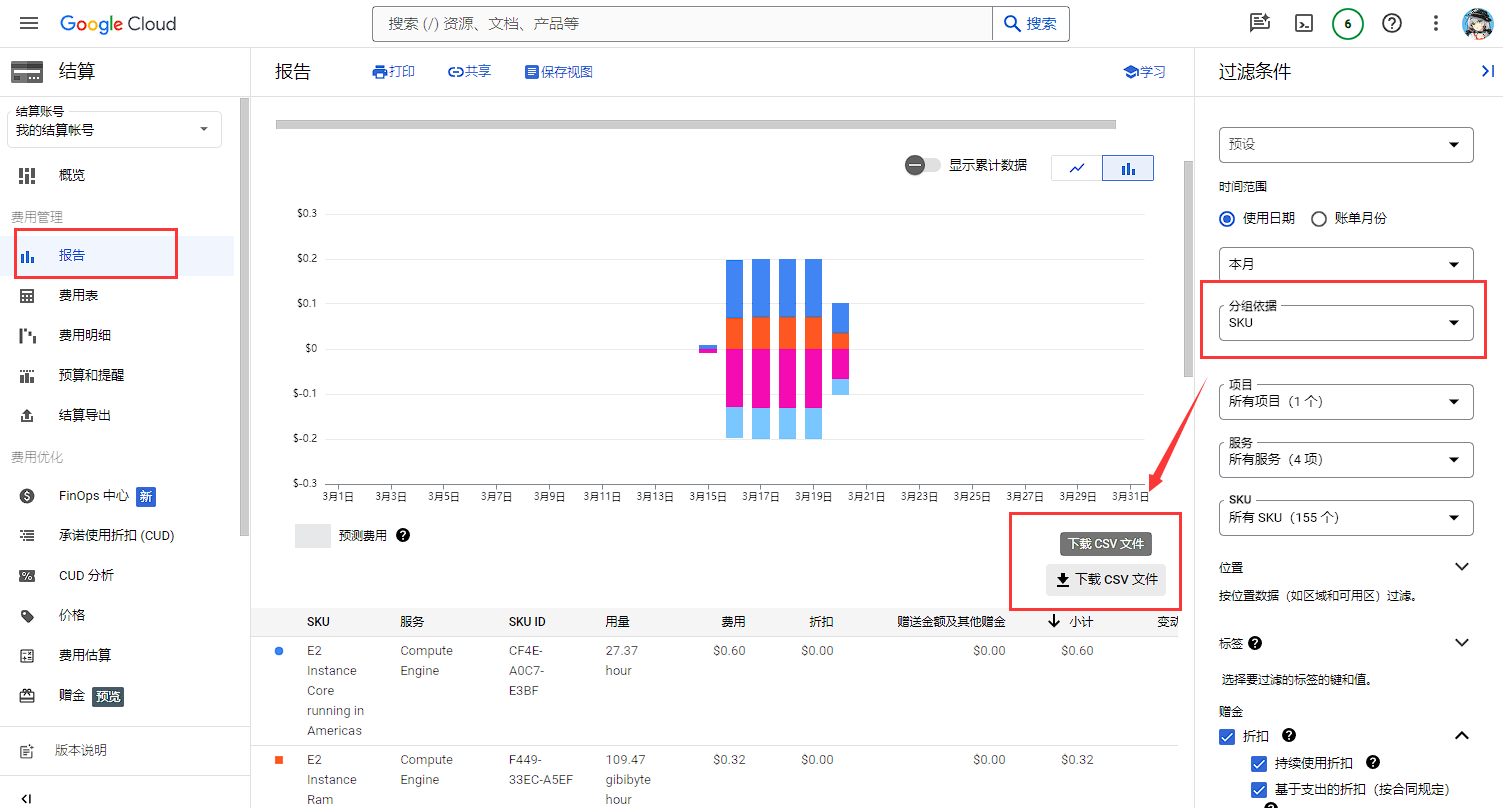Screen dimensions: 1503x808
Task: Select 账单月份 radio button
Action: click(1319, 218)
